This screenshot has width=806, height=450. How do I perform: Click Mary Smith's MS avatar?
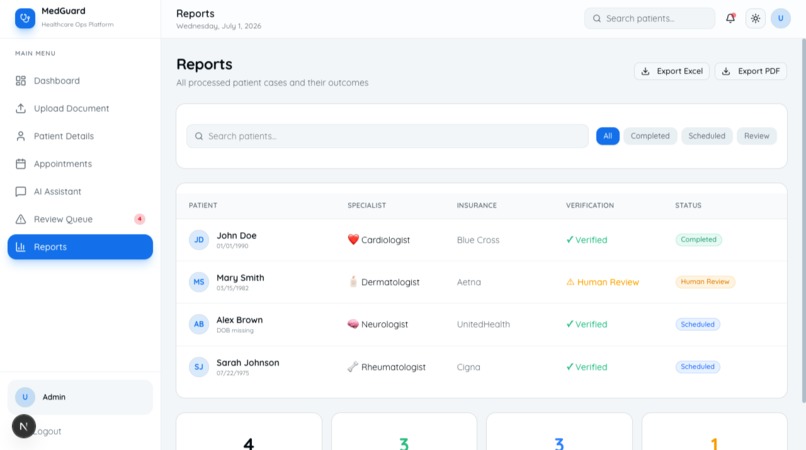point(198,282)
